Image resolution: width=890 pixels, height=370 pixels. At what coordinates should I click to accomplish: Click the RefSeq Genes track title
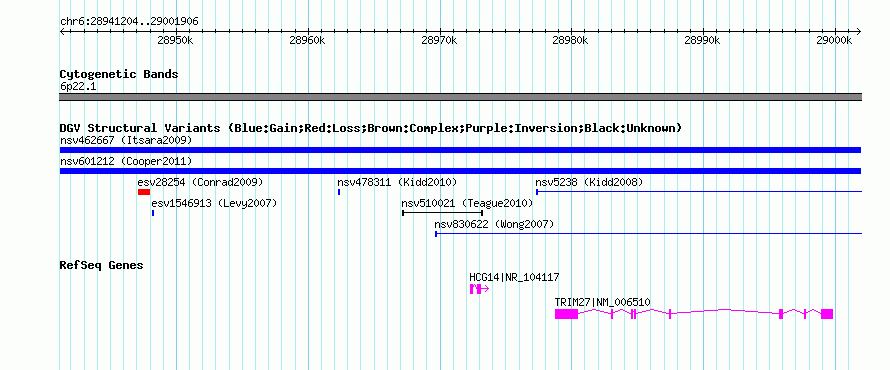[102, 265]
